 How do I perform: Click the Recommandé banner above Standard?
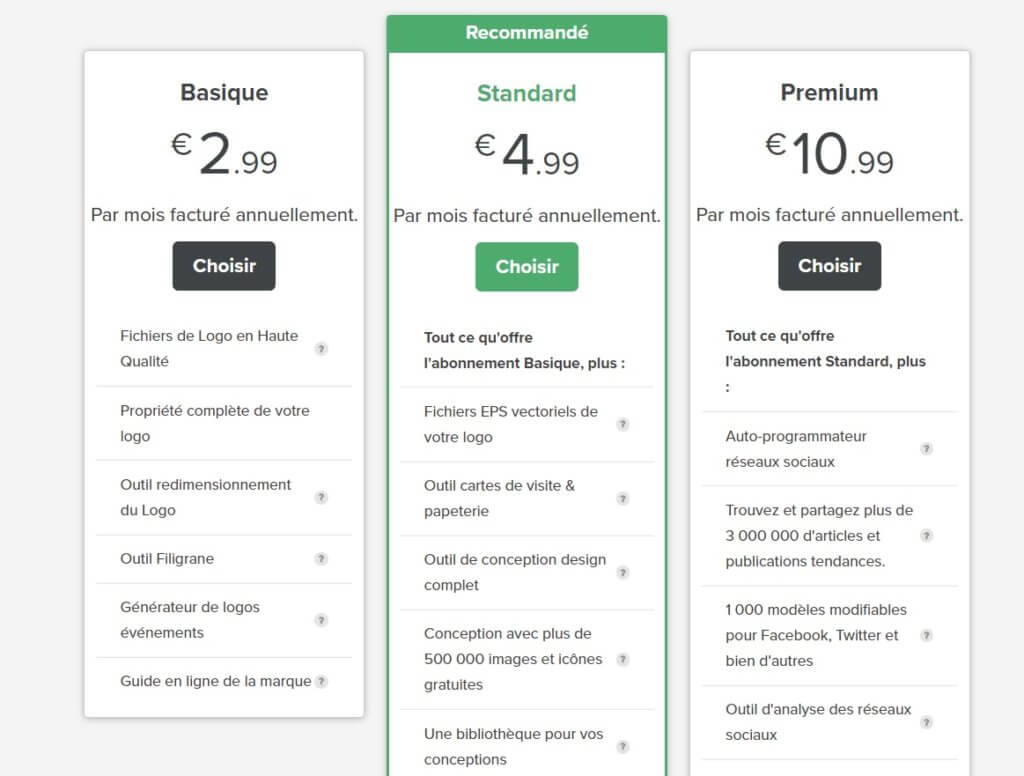click(x=526, y=33)
